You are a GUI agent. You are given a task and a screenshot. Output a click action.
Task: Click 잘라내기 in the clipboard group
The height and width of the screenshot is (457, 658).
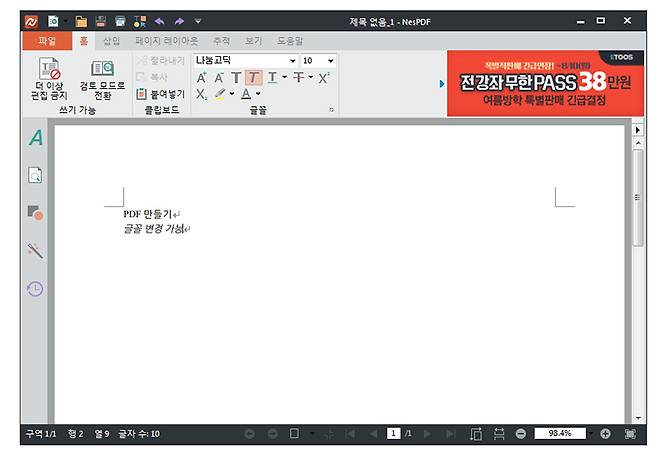pyautogui.click(x=161, y=61)
